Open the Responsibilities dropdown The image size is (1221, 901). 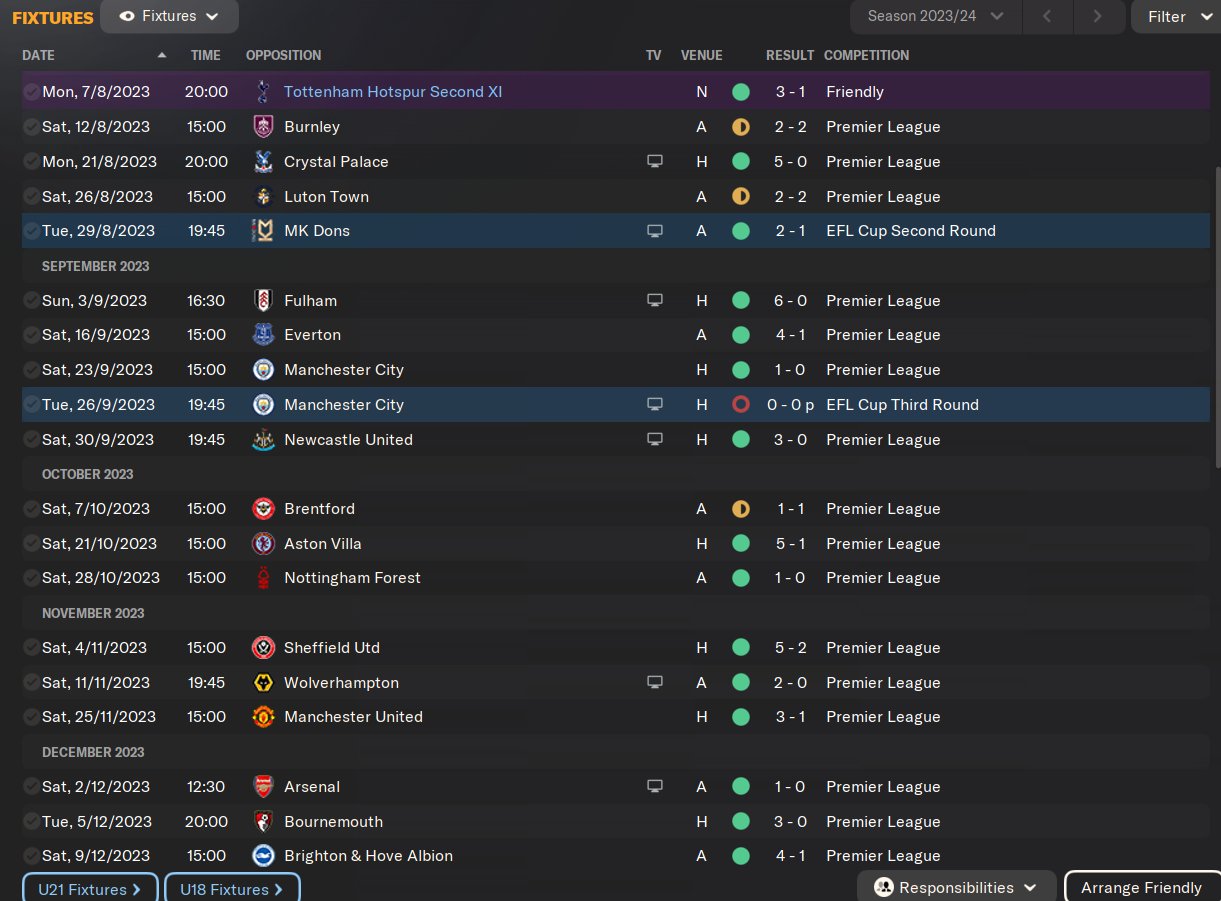point(956,888)
